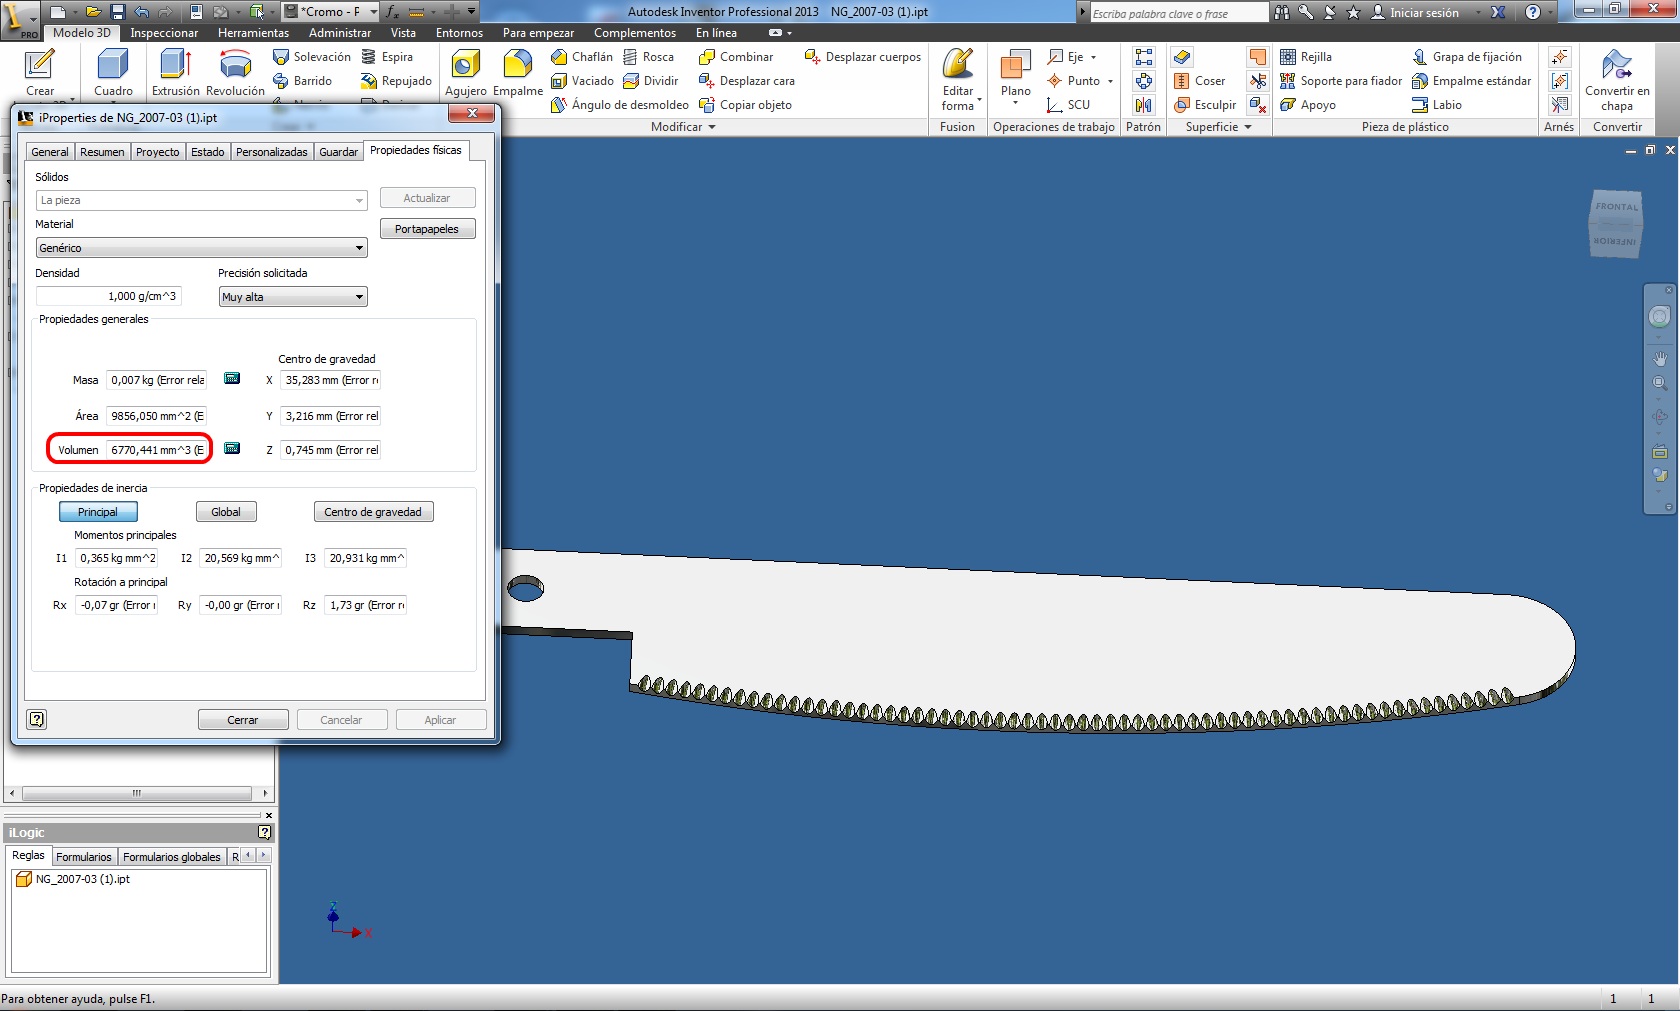The image size is (1680, 1011).
Task: Select the Combinar tool
Action: (736, 57)
